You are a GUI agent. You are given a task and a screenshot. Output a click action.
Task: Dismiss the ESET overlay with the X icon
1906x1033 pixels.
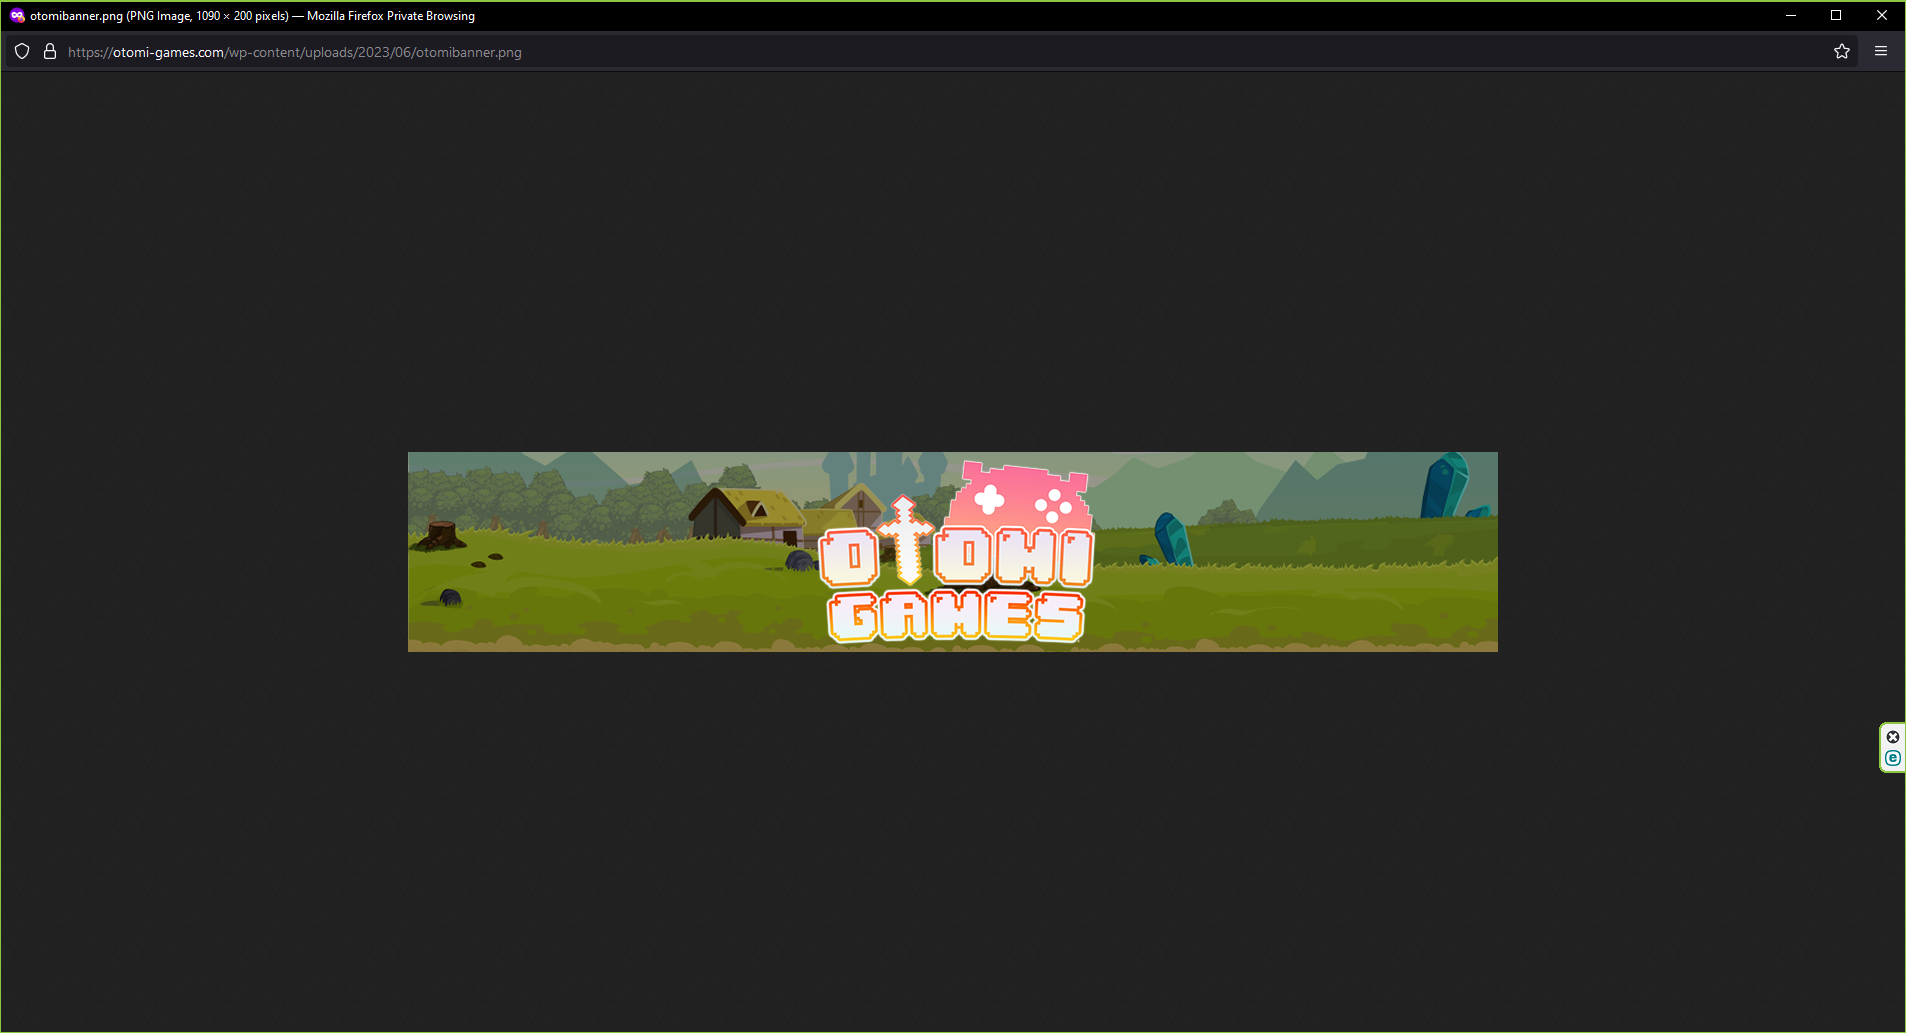(1892, 737)
